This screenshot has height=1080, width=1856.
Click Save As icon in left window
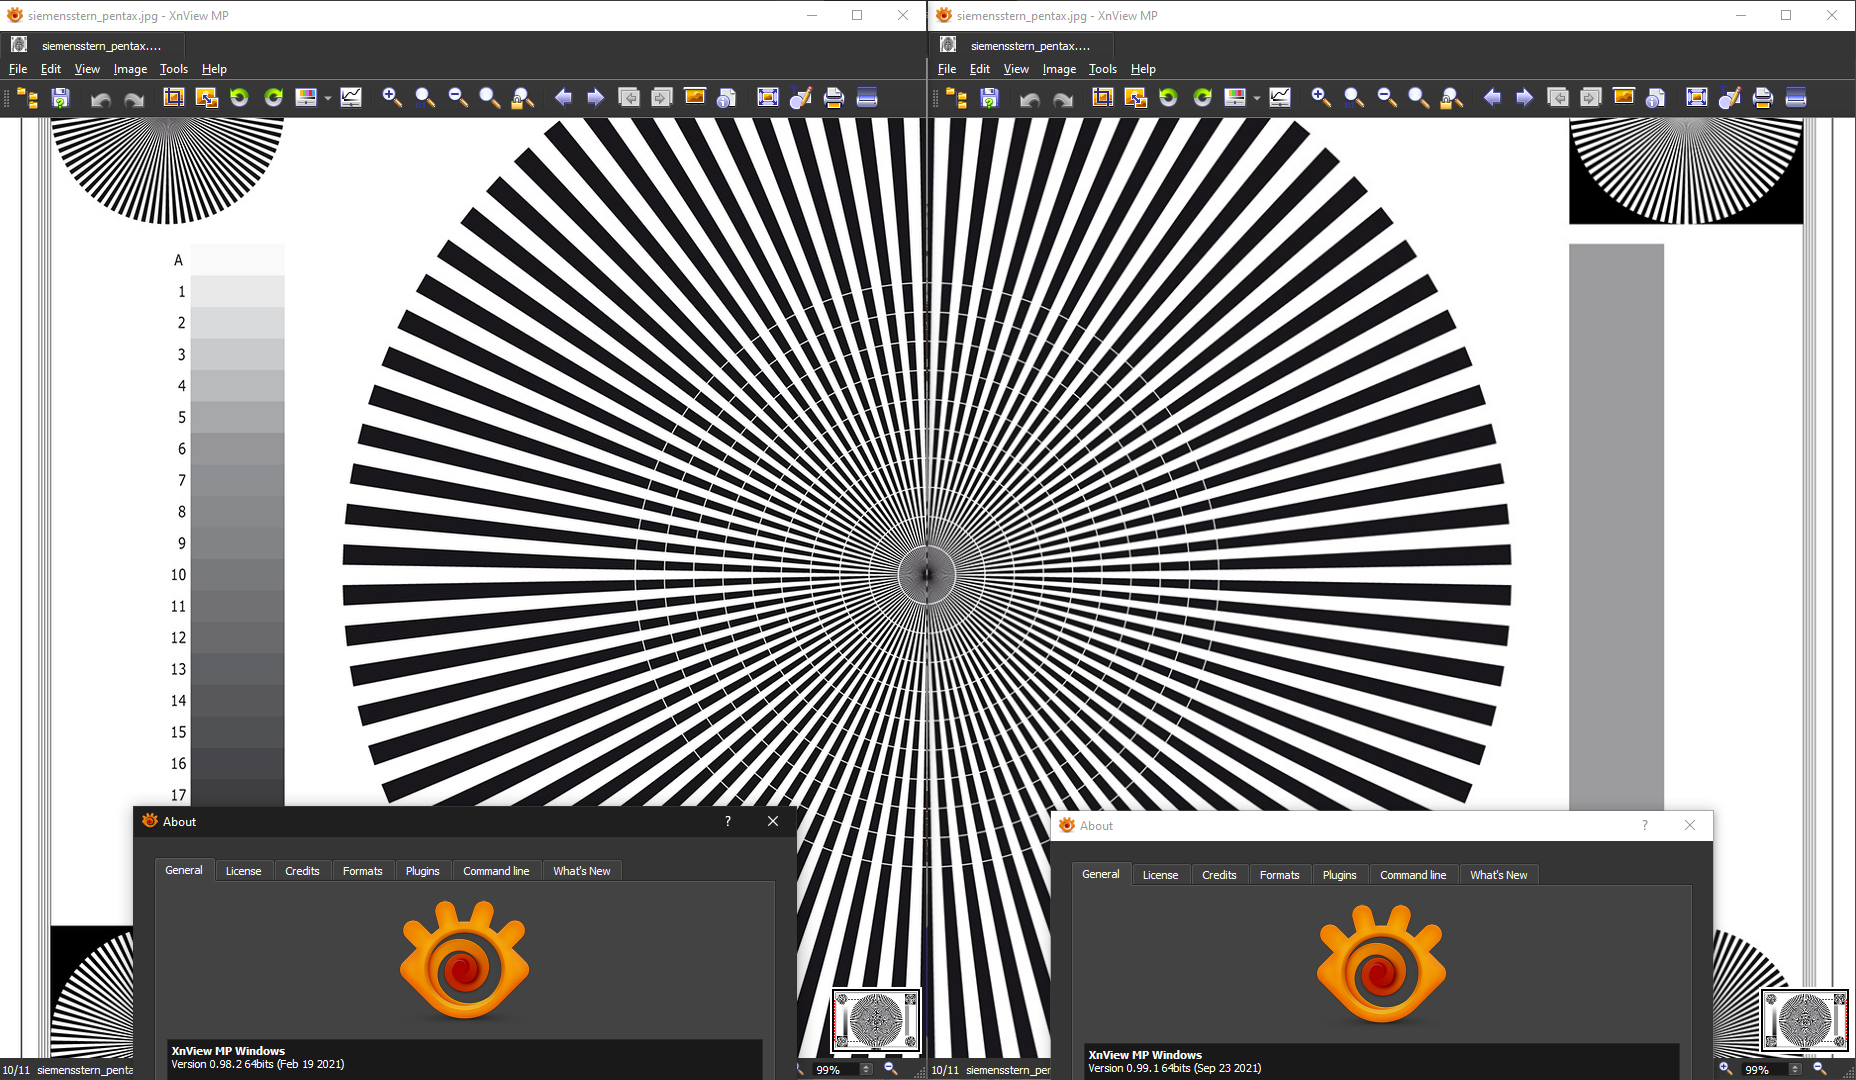[60, 98]
